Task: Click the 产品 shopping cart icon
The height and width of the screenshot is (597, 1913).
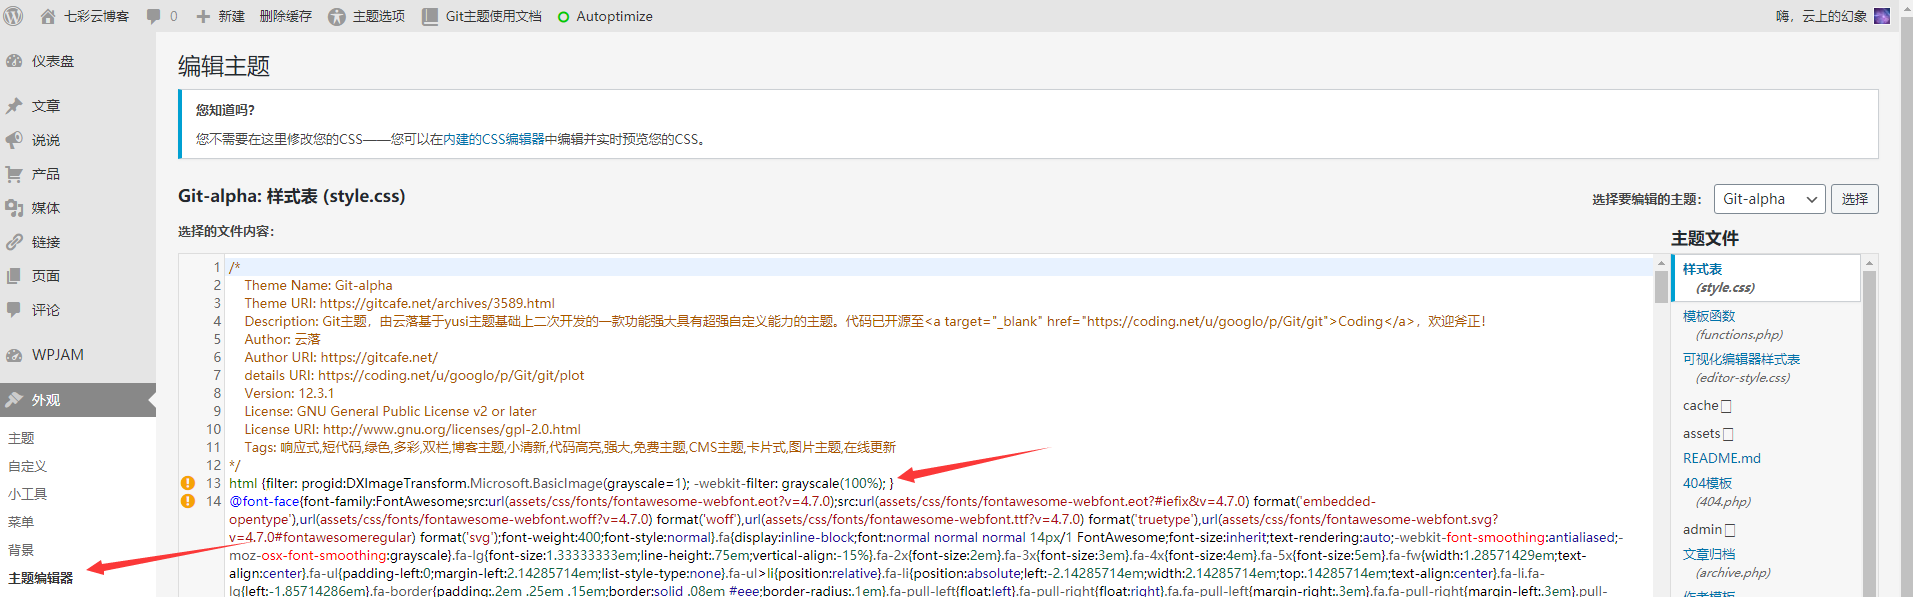Action: point(14,174)
